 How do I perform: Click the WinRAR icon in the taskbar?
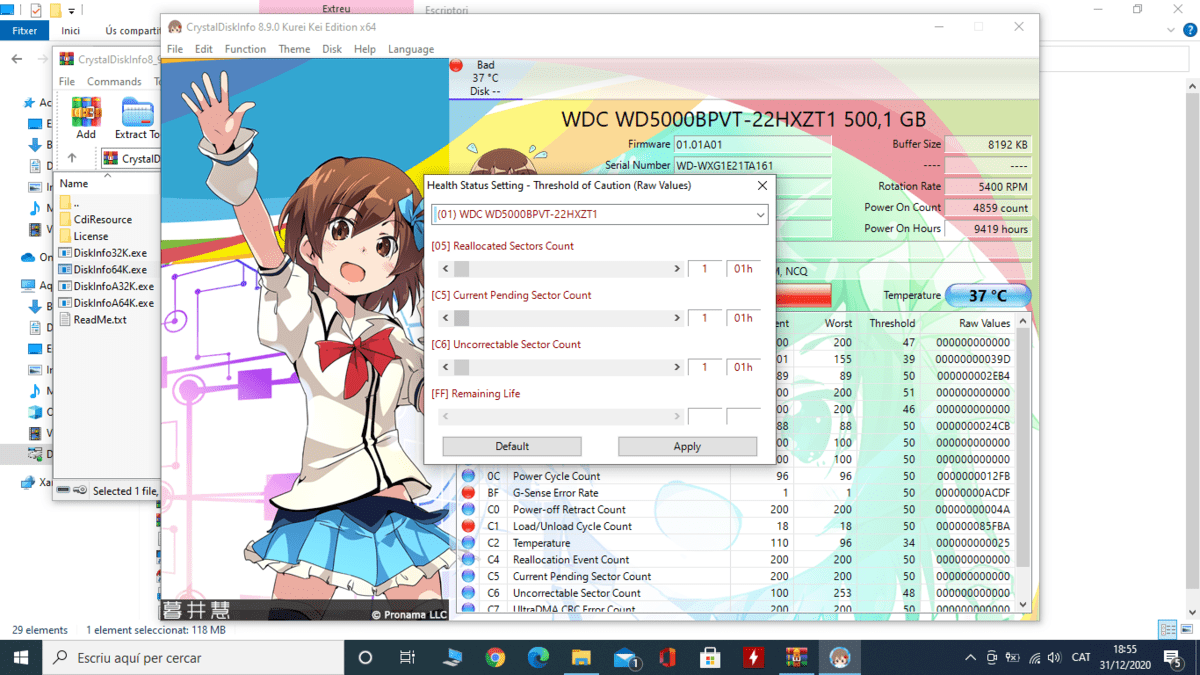pos(796,658)
